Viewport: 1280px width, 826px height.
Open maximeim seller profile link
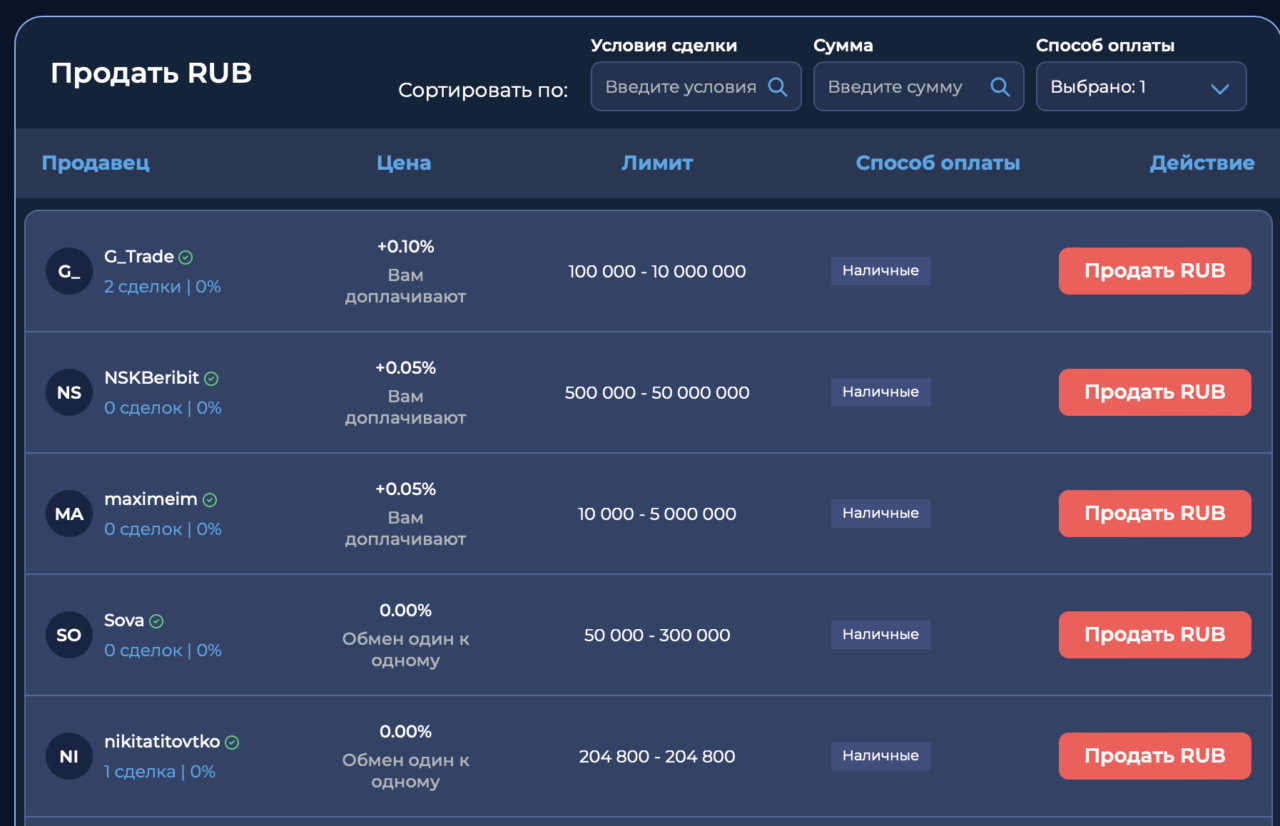coord(150,500)
